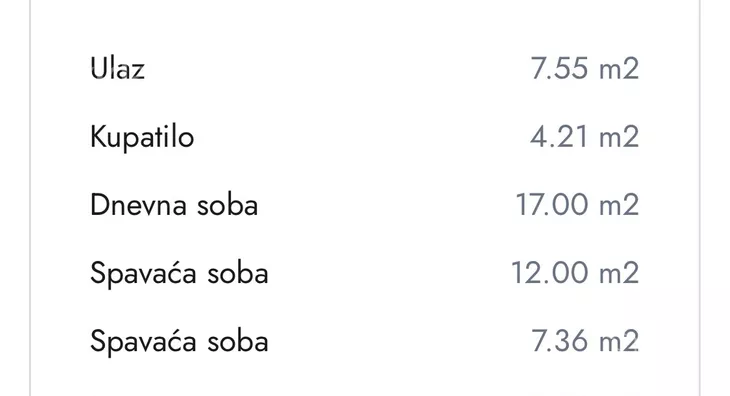Image resolution: width=730 pixels, height=396 pixels.
Task: Select Spavaća in the 7.36 m2 row
Action: coord(143,342)
